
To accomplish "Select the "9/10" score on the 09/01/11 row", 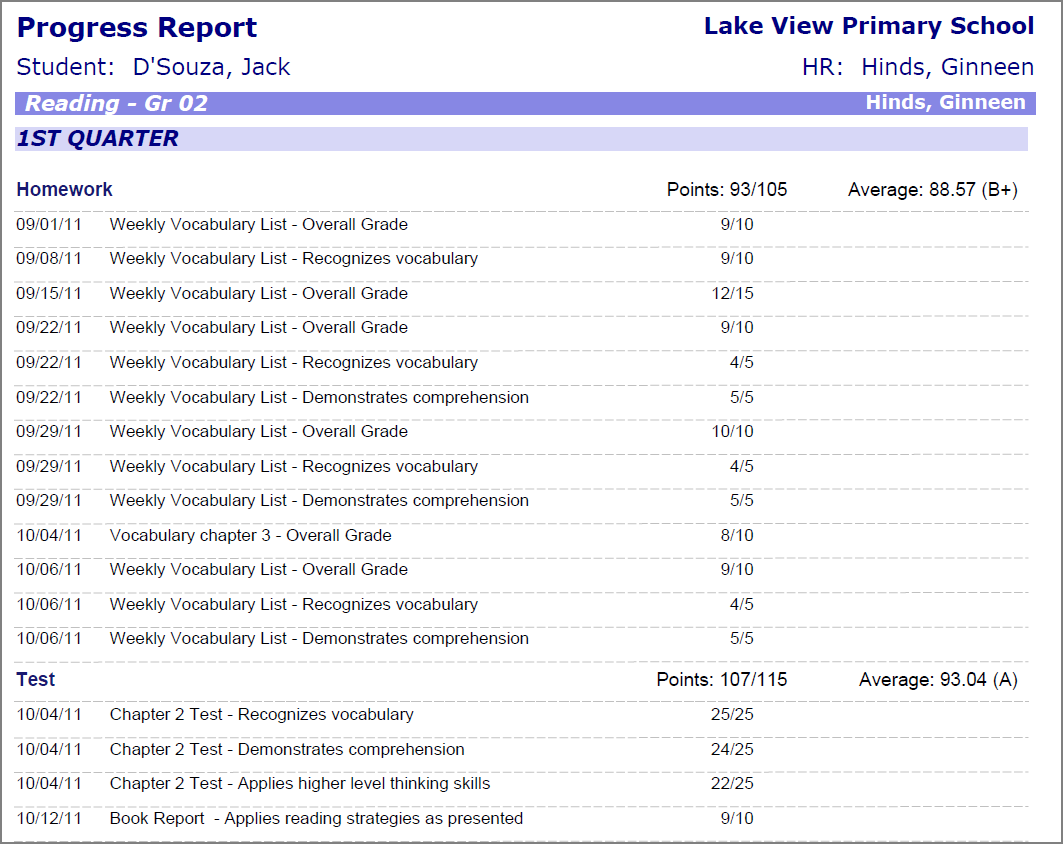I will tap(737, 224).
